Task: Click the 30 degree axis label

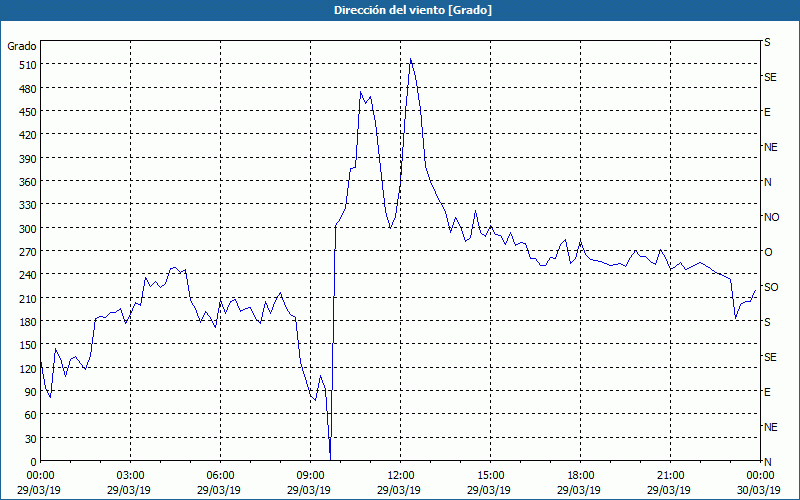Action: [31, 439]
